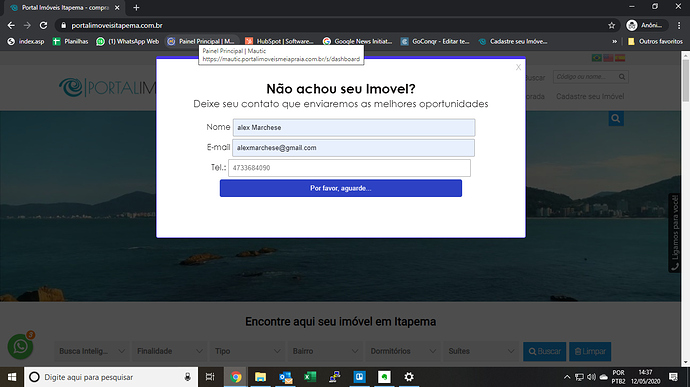This screenshot has width=690, height=387.
Task: Open the Chrome three-dot menu
Action: [679, 26]
